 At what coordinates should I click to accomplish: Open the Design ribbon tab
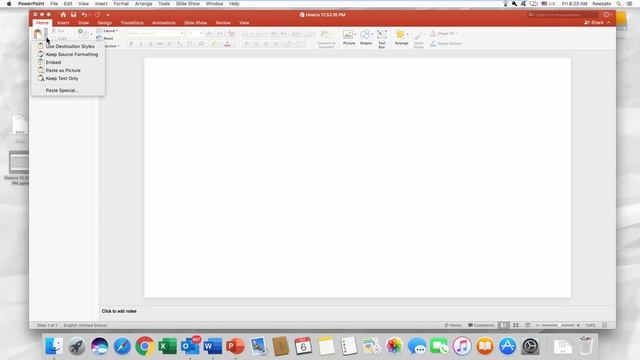click(104, 23)
